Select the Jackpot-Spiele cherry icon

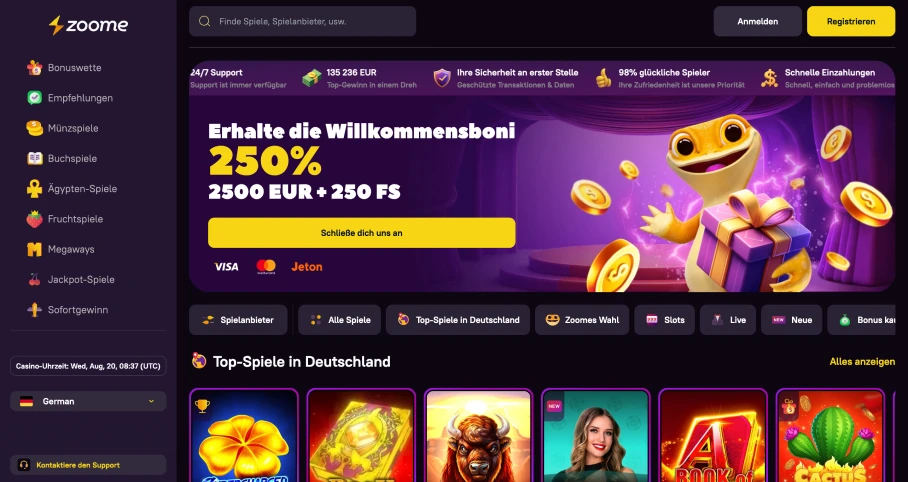(35, 280)
